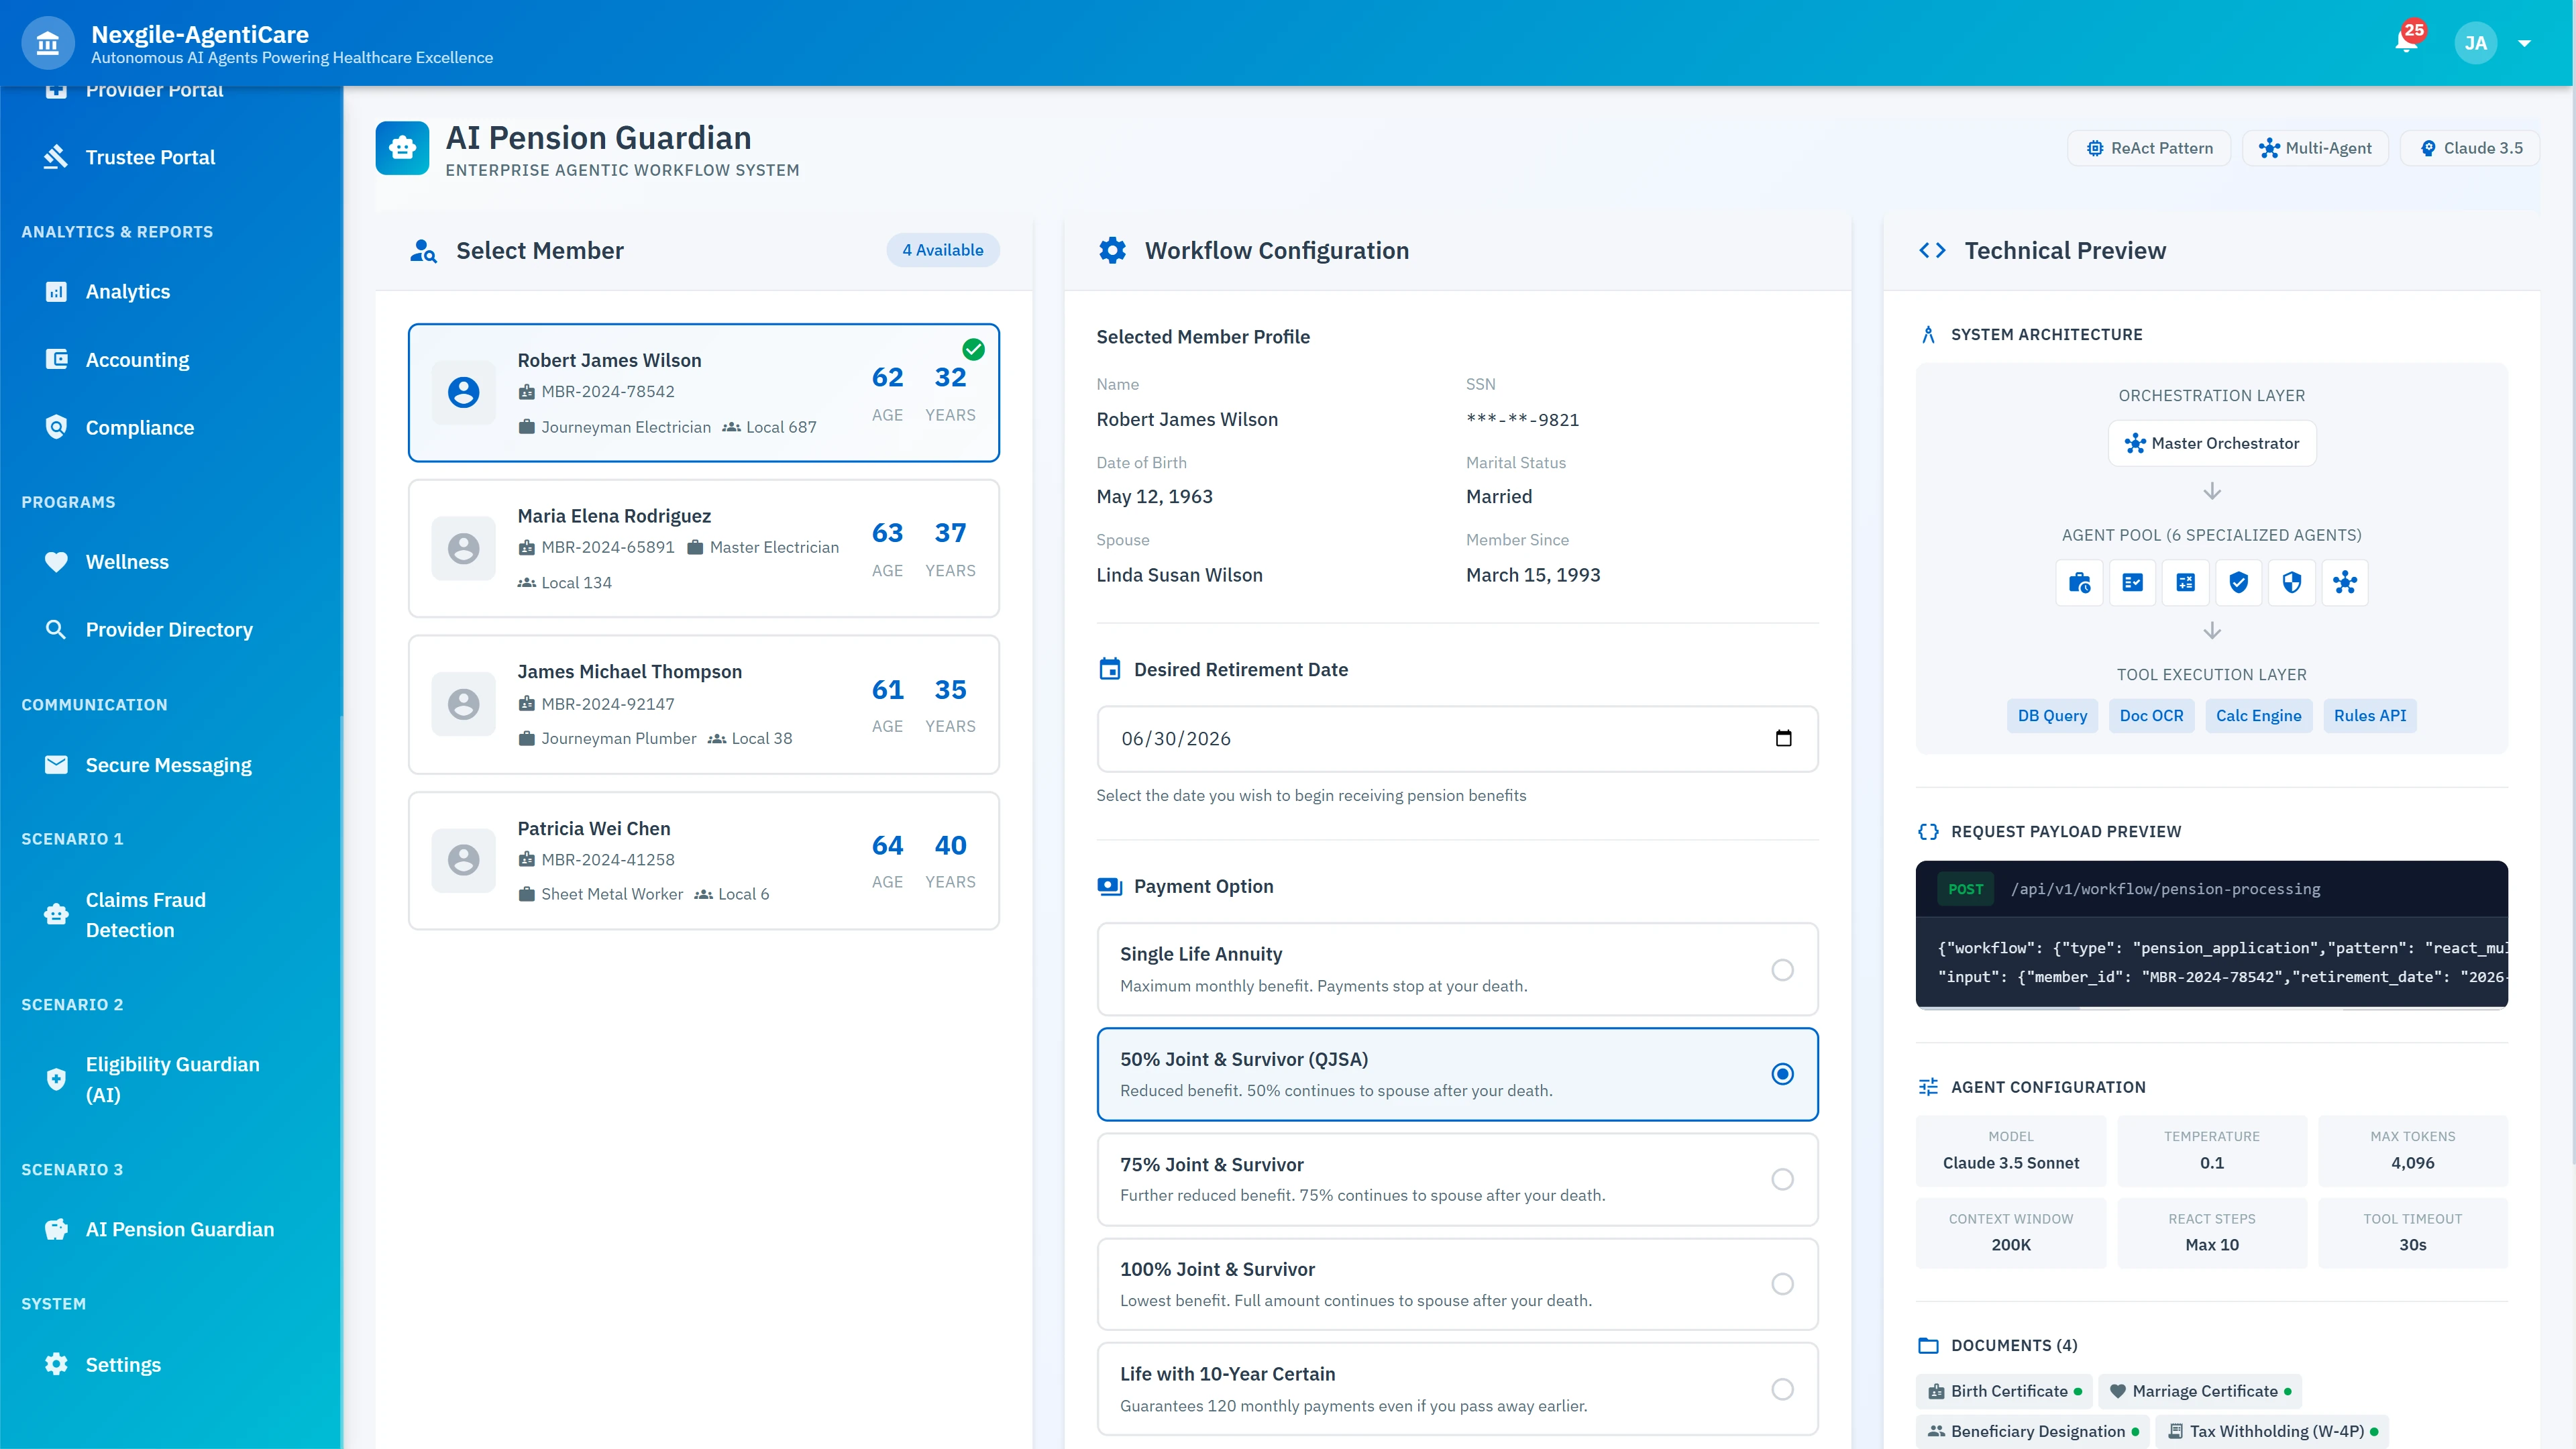Viewport: 2576px width, 1449px height.
Task: Click the Claude 3.5 badge in the header
Action: pos(2470,147)
